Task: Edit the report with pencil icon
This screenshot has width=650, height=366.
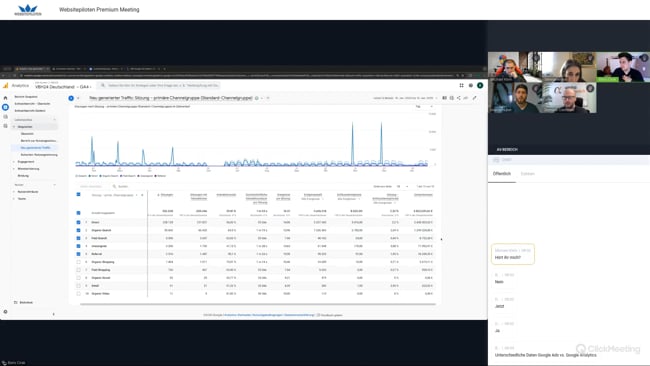Action: (x=475, y=98)
